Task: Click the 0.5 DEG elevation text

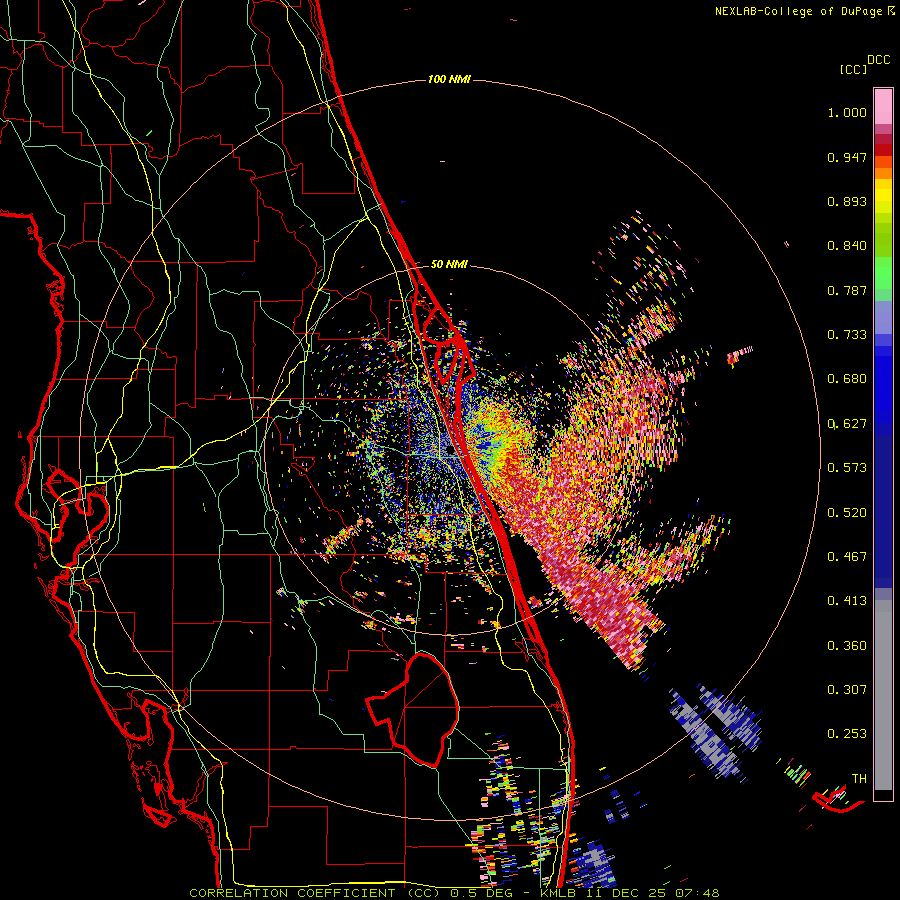Action: click(x=481, y=893)
